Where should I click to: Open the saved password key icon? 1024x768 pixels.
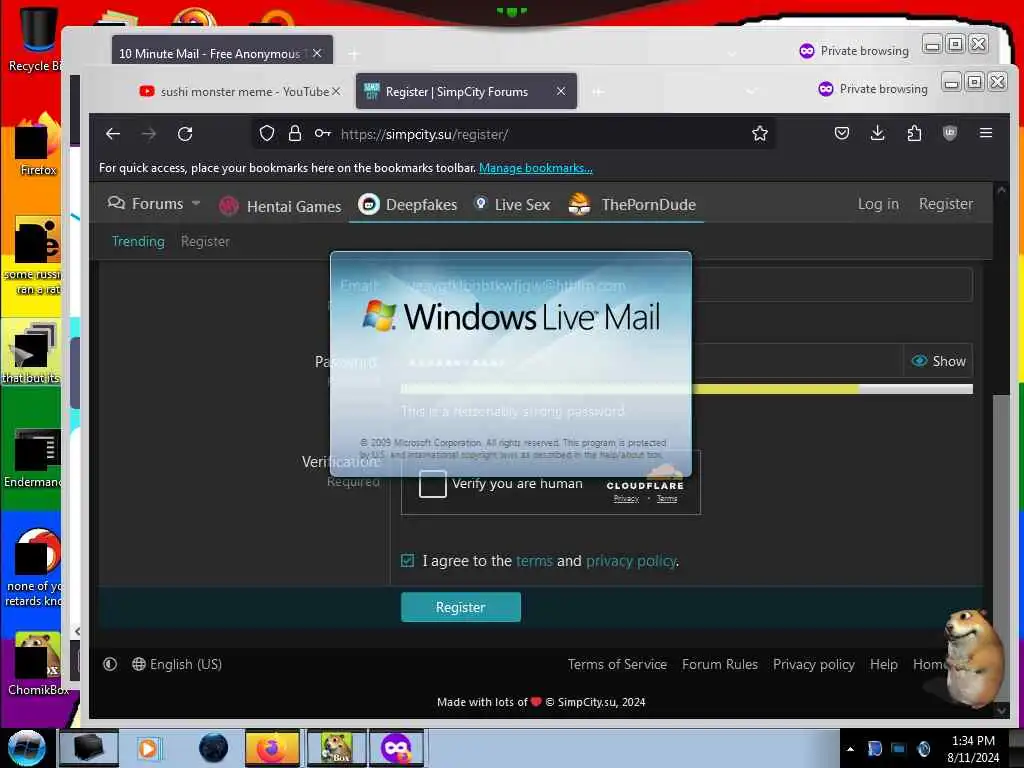point(323,134)
